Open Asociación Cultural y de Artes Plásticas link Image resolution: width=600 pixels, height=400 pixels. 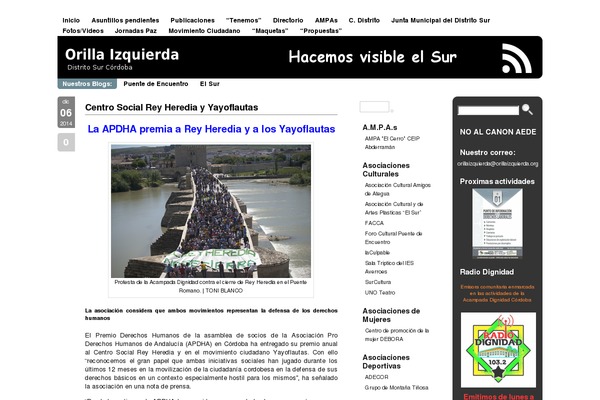click(394, 208)
